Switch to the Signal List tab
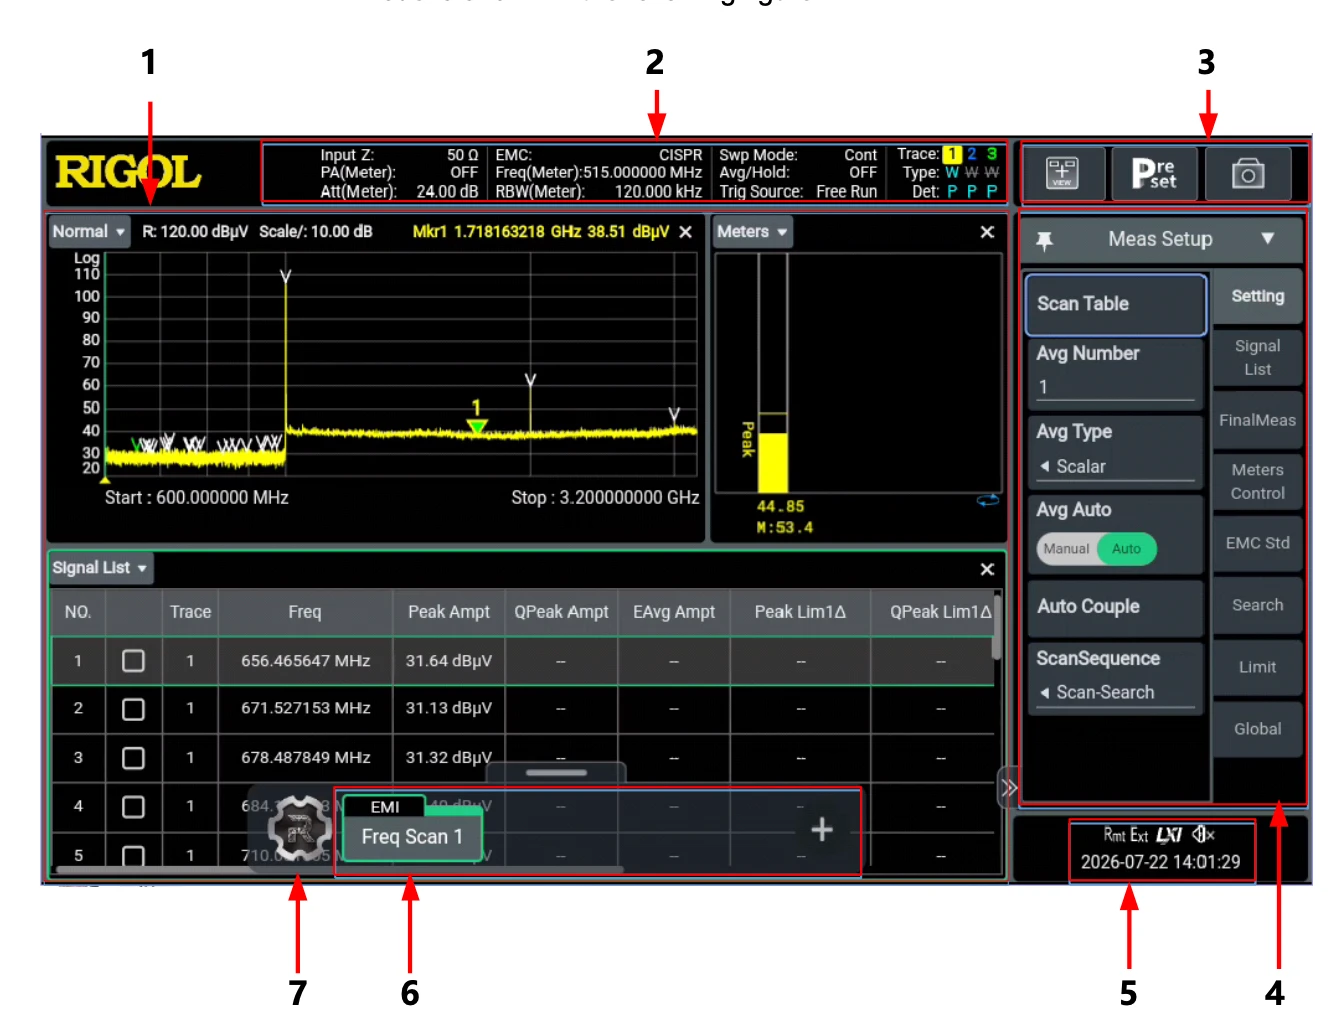This screenshot has height=1026, width=1340. click(1257, 358)
